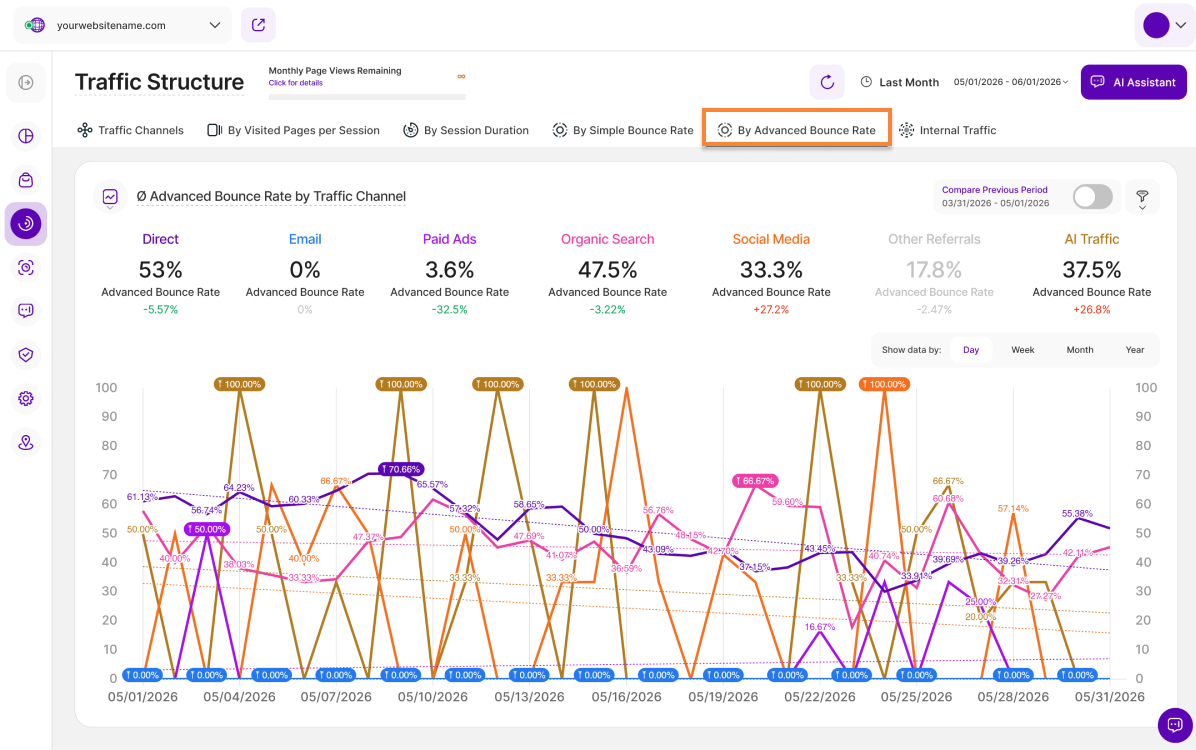Toggle Compare Previous Period switch
This screenshot has height=750, width=1196.
tap(1092, 197)
